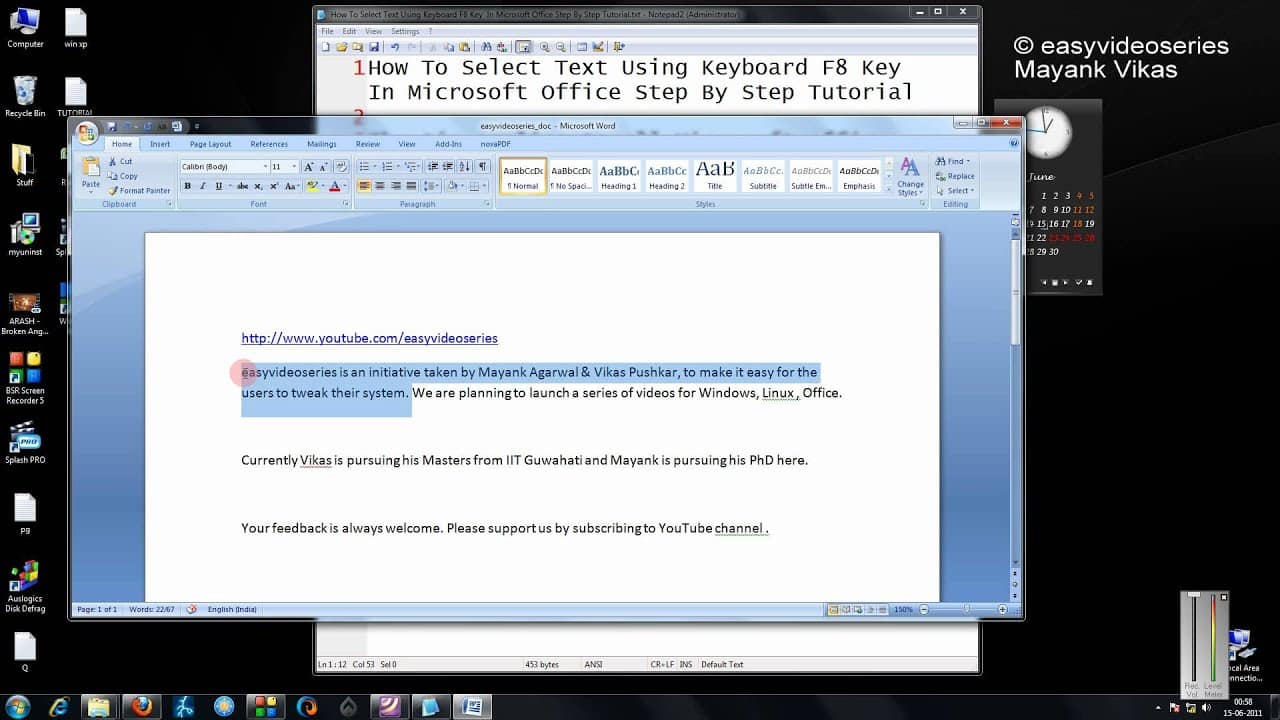Open Recycle Bin desktop icon
The width and height of the screenshot is (1280, 720).
pyautogui.click(x=26, y=97)
